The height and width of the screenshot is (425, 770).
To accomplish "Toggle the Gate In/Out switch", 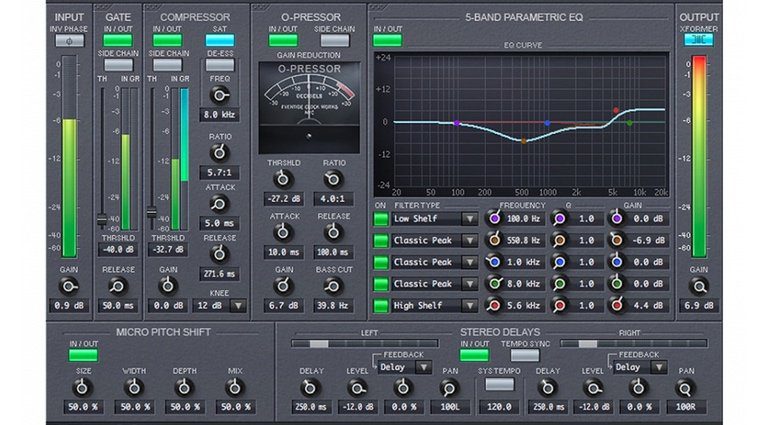I will tap(118, 42).
